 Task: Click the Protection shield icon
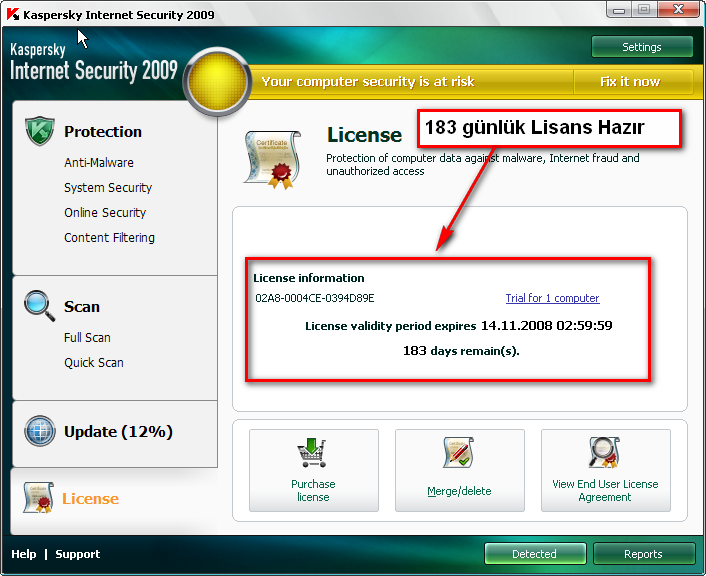click(40, 131)
